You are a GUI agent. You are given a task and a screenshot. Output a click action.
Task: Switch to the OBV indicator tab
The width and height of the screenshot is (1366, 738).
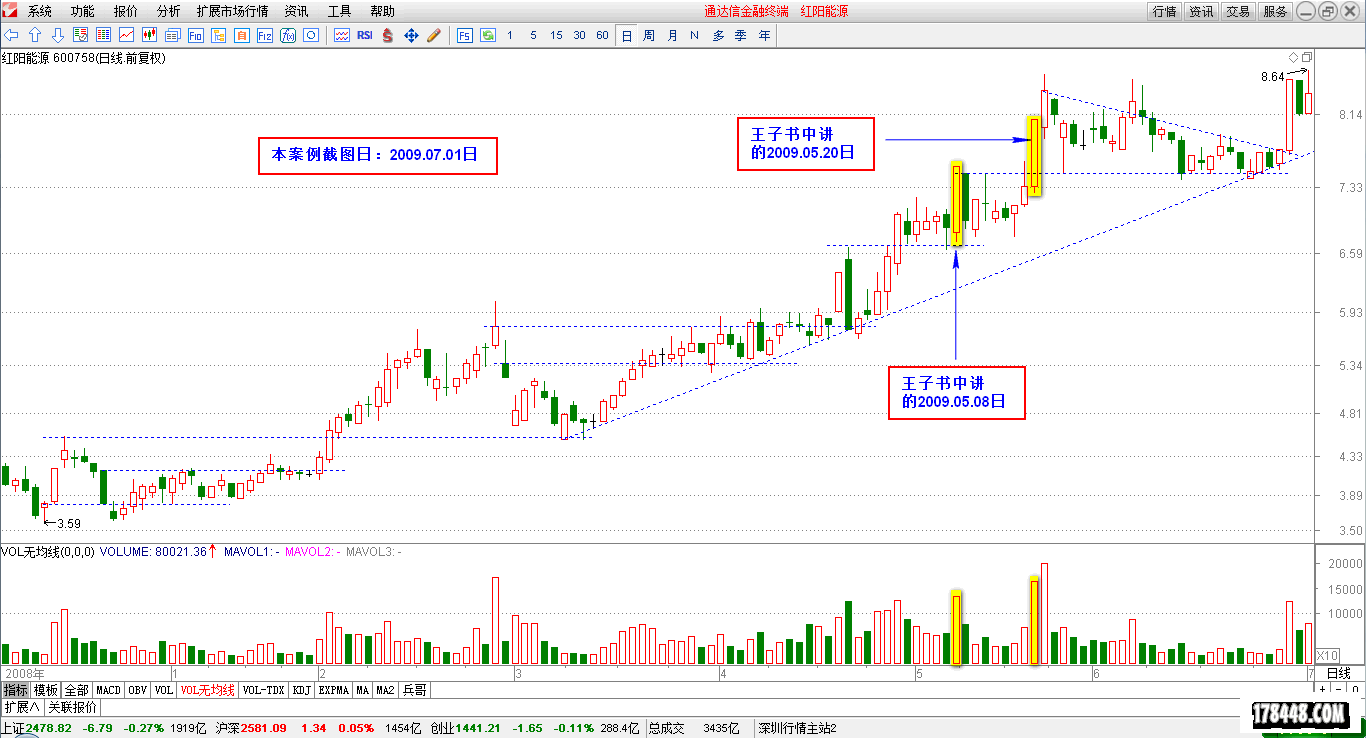138,690
